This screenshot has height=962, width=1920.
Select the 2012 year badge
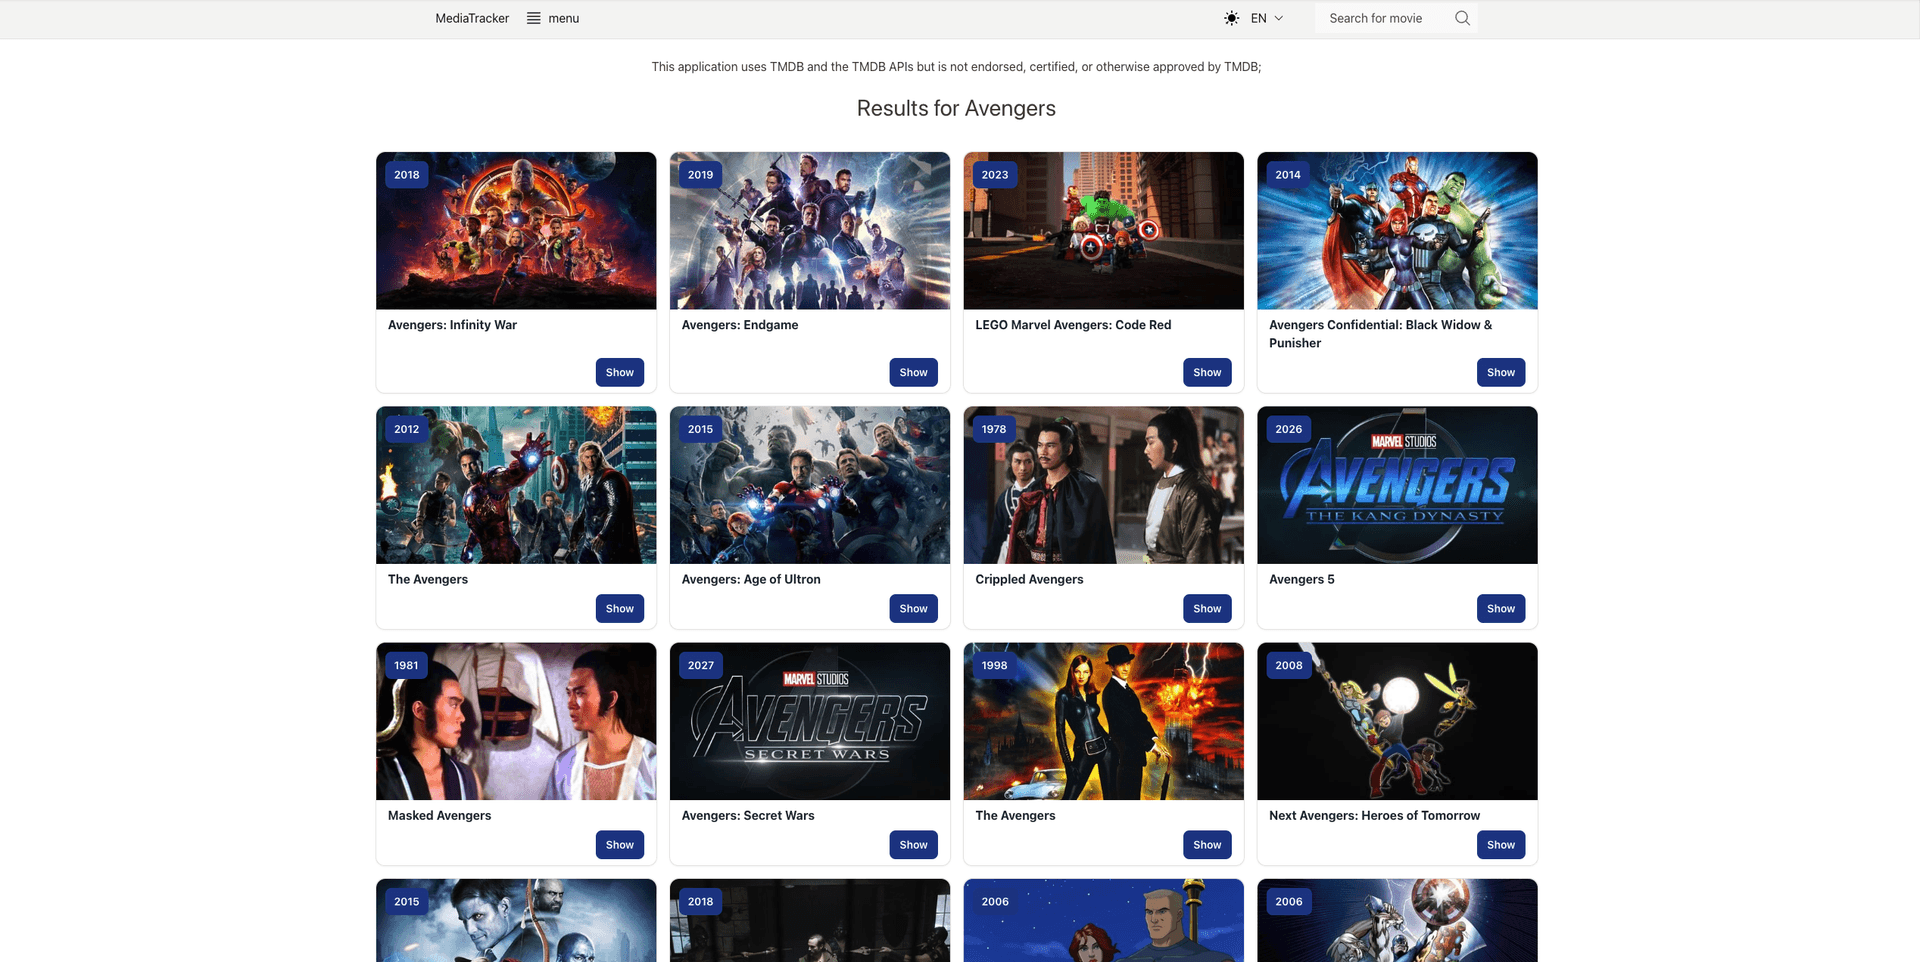click(407, 429)
